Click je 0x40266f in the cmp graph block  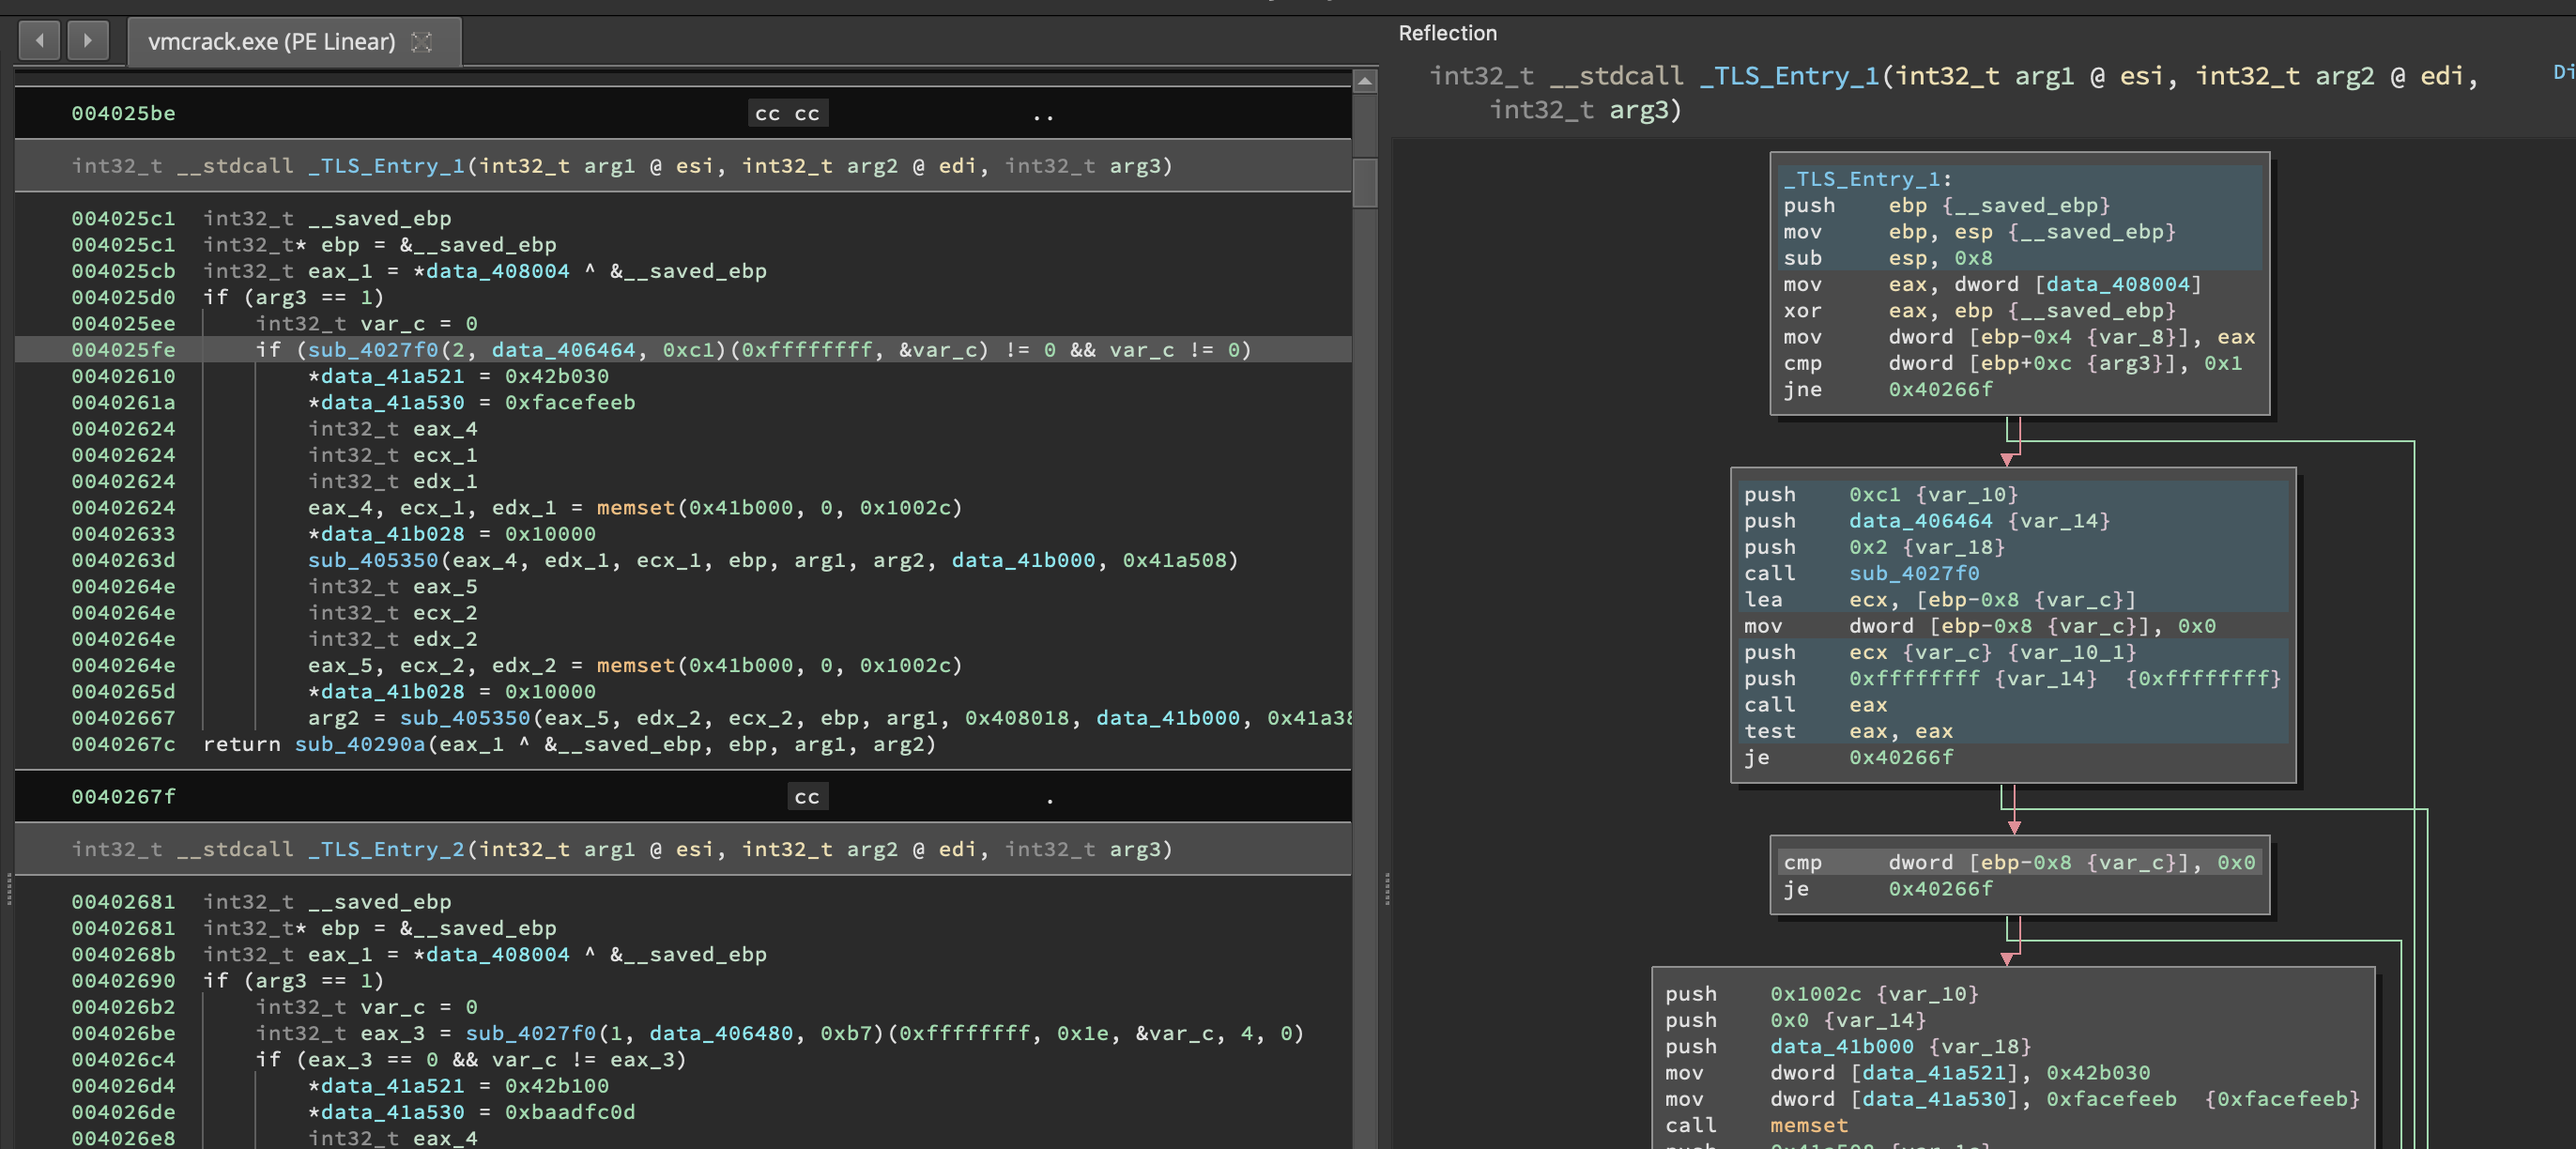click(1888, 888)
